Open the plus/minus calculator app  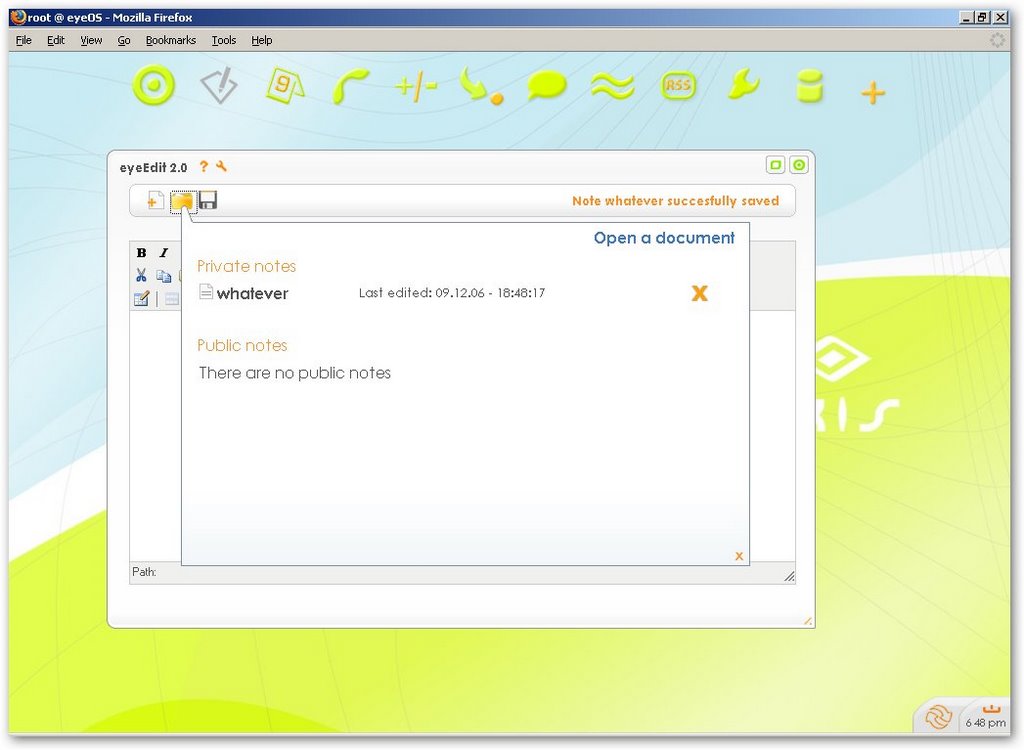[416, 87]
